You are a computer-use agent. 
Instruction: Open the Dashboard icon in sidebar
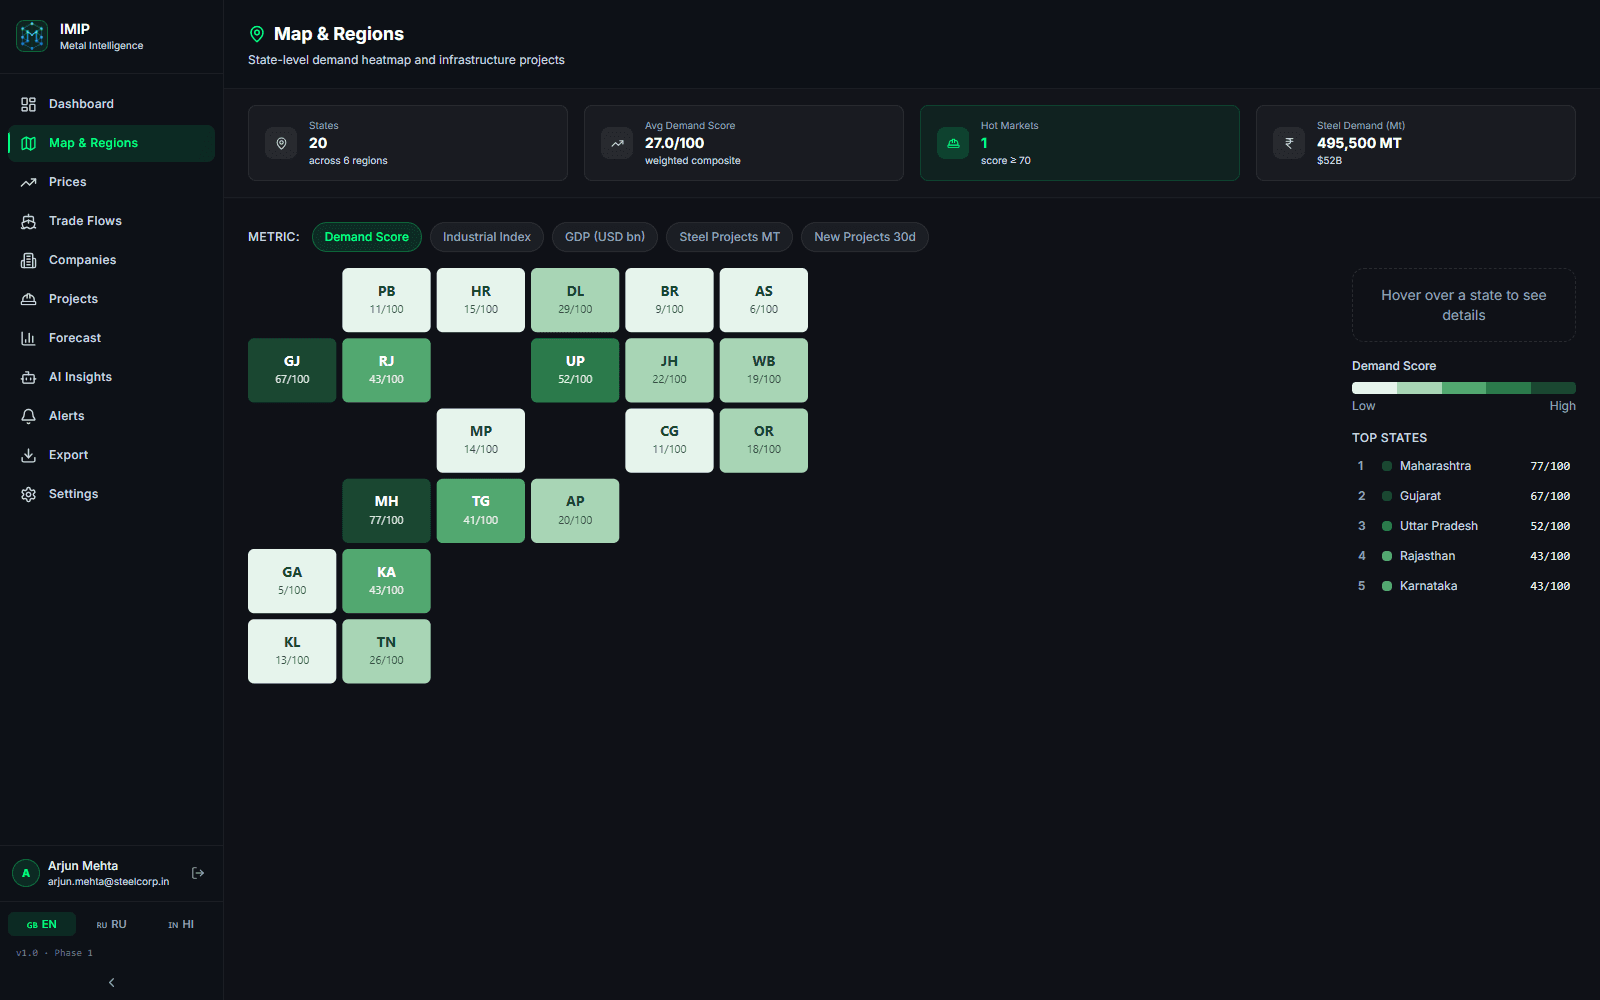coord(28,104)
